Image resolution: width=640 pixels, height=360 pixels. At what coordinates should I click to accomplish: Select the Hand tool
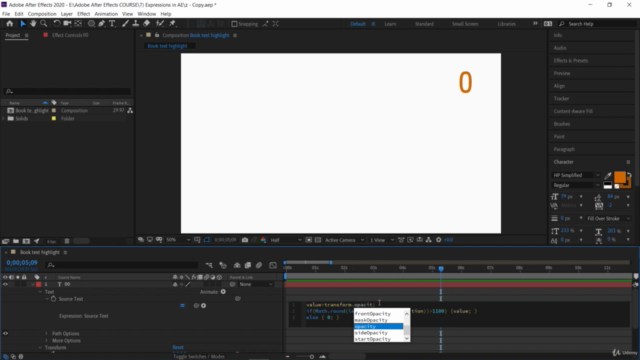pyautogui.click(x=33, y=24)
